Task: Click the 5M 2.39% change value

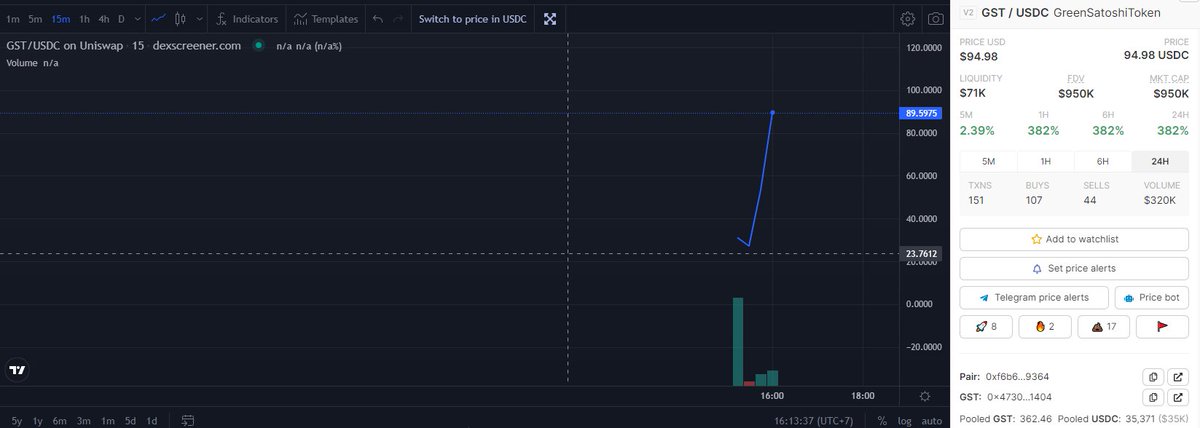Action: click(x=975, y=131)
